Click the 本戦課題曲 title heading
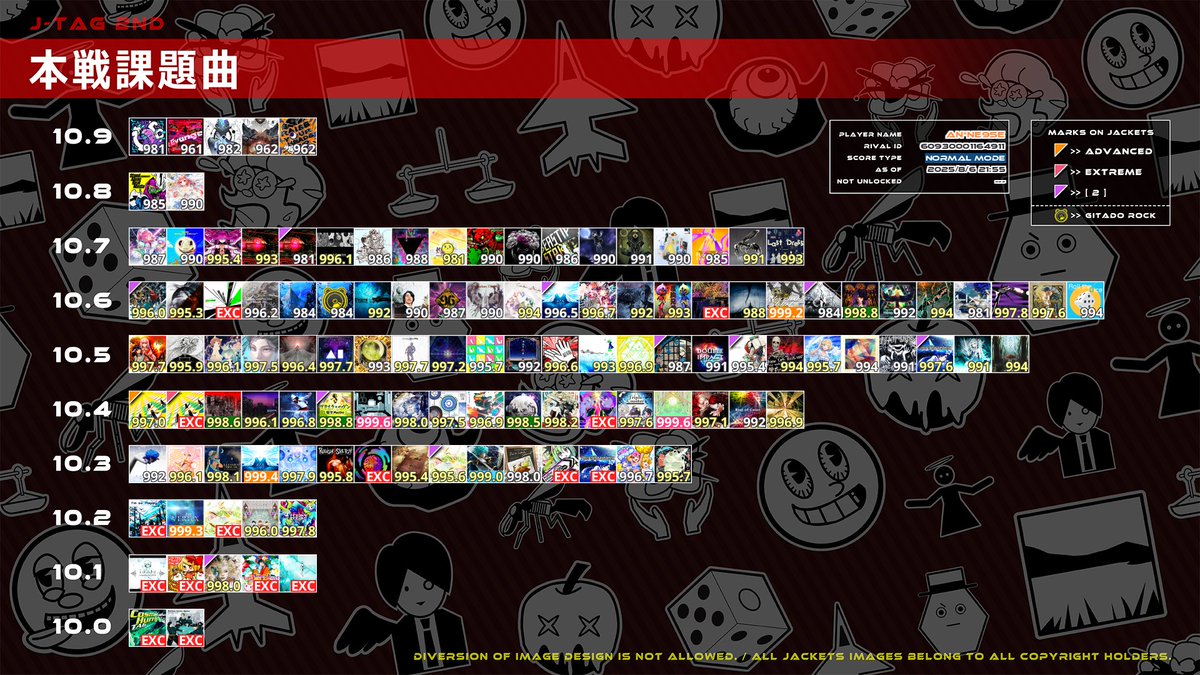Viewport: 1200px width, 675px height. (133, 70)
